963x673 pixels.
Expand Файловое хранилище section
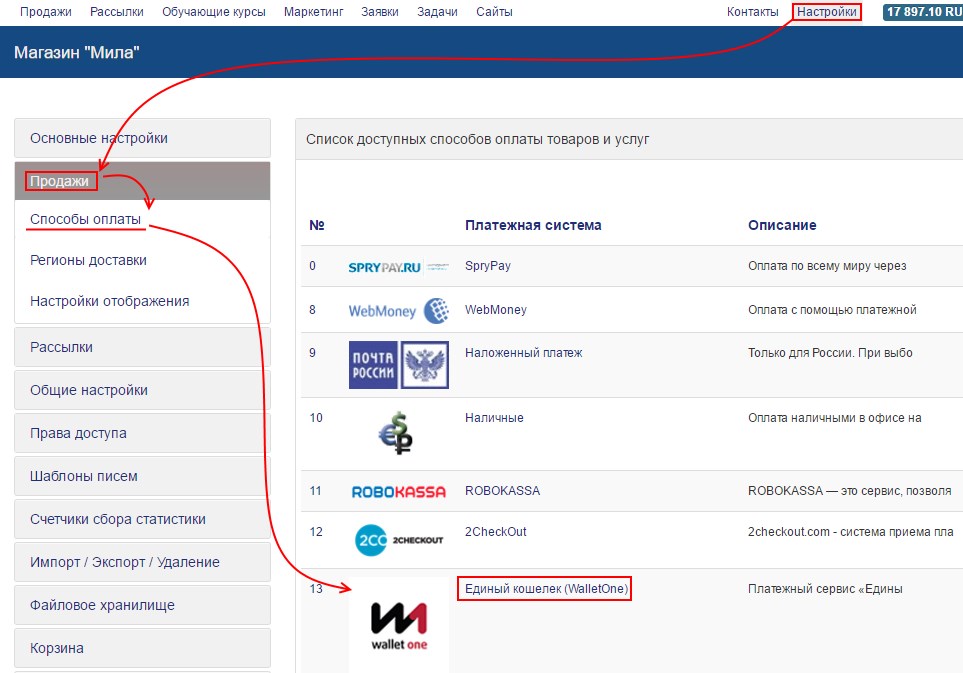tap(142, 605)
